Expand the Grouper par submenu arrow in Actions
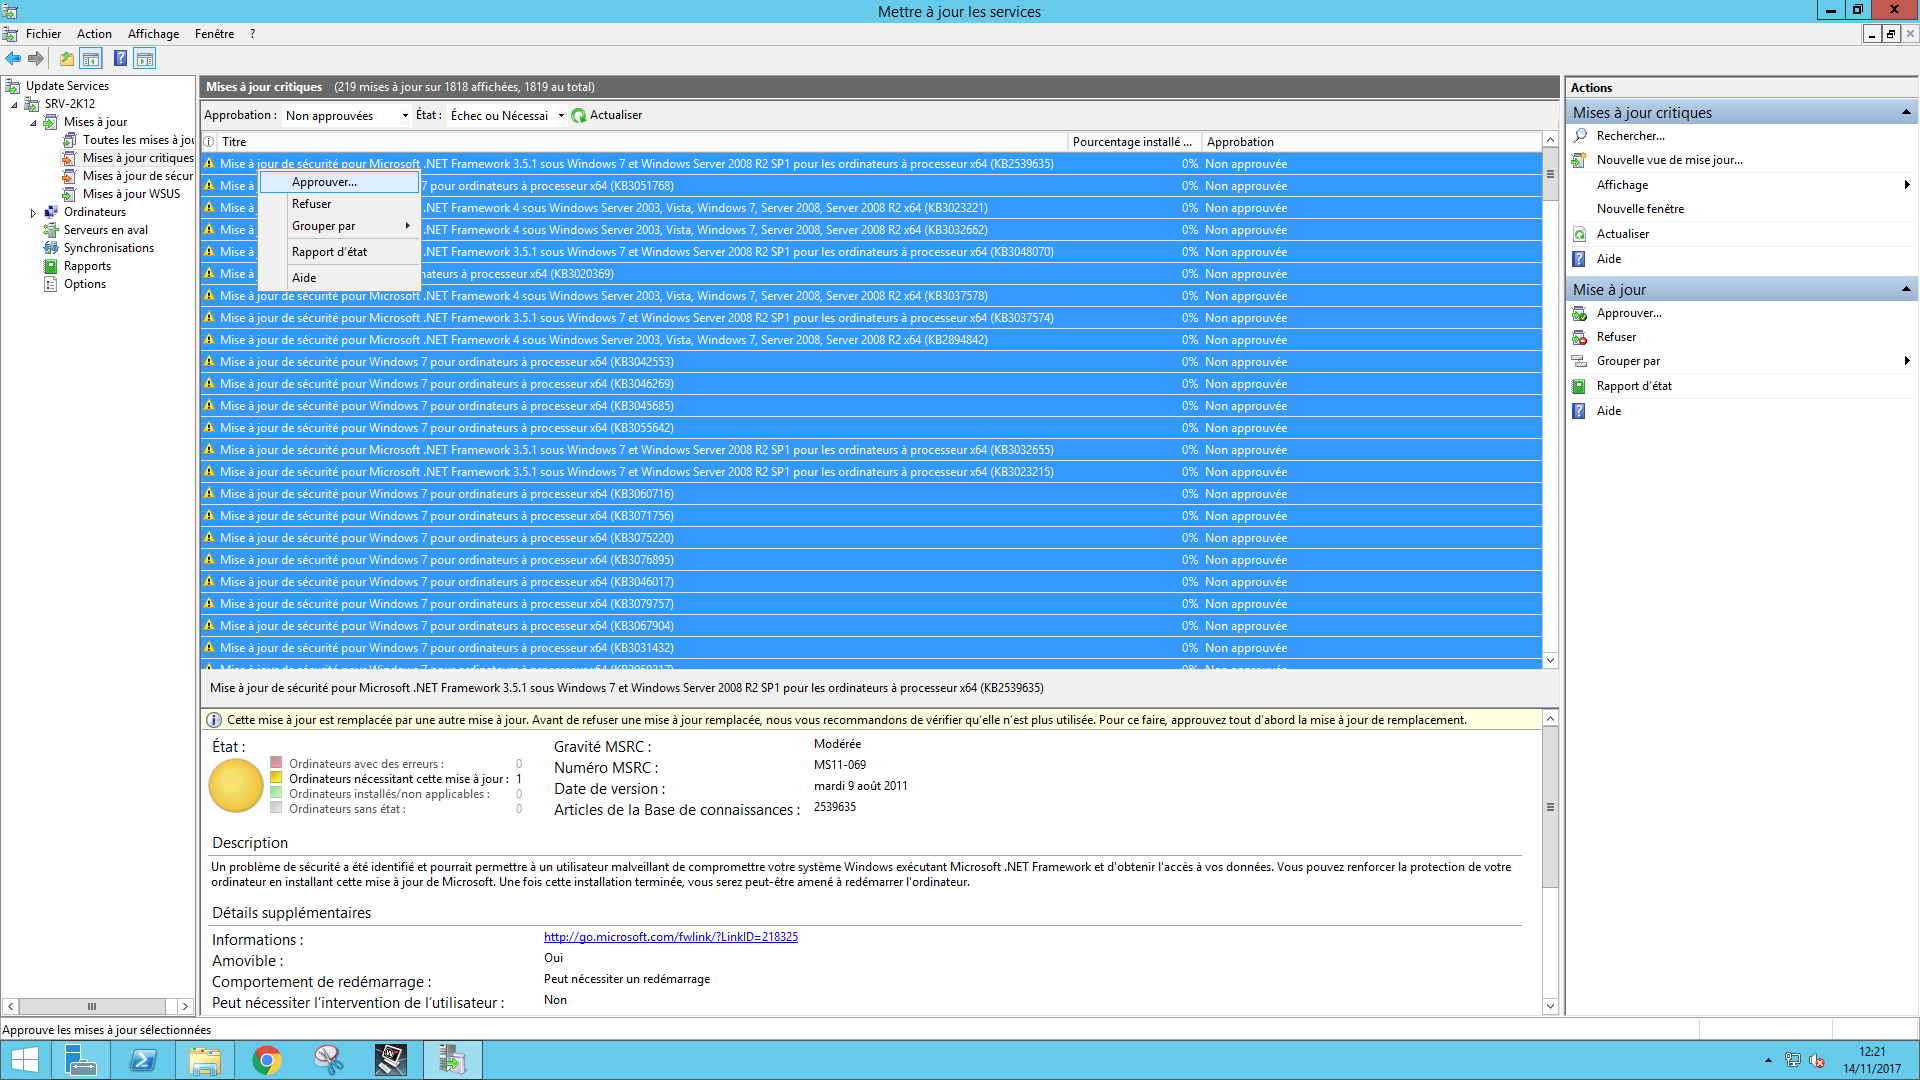The height and width of the screenshot is (1080, 1920). tap(1907, 361)
